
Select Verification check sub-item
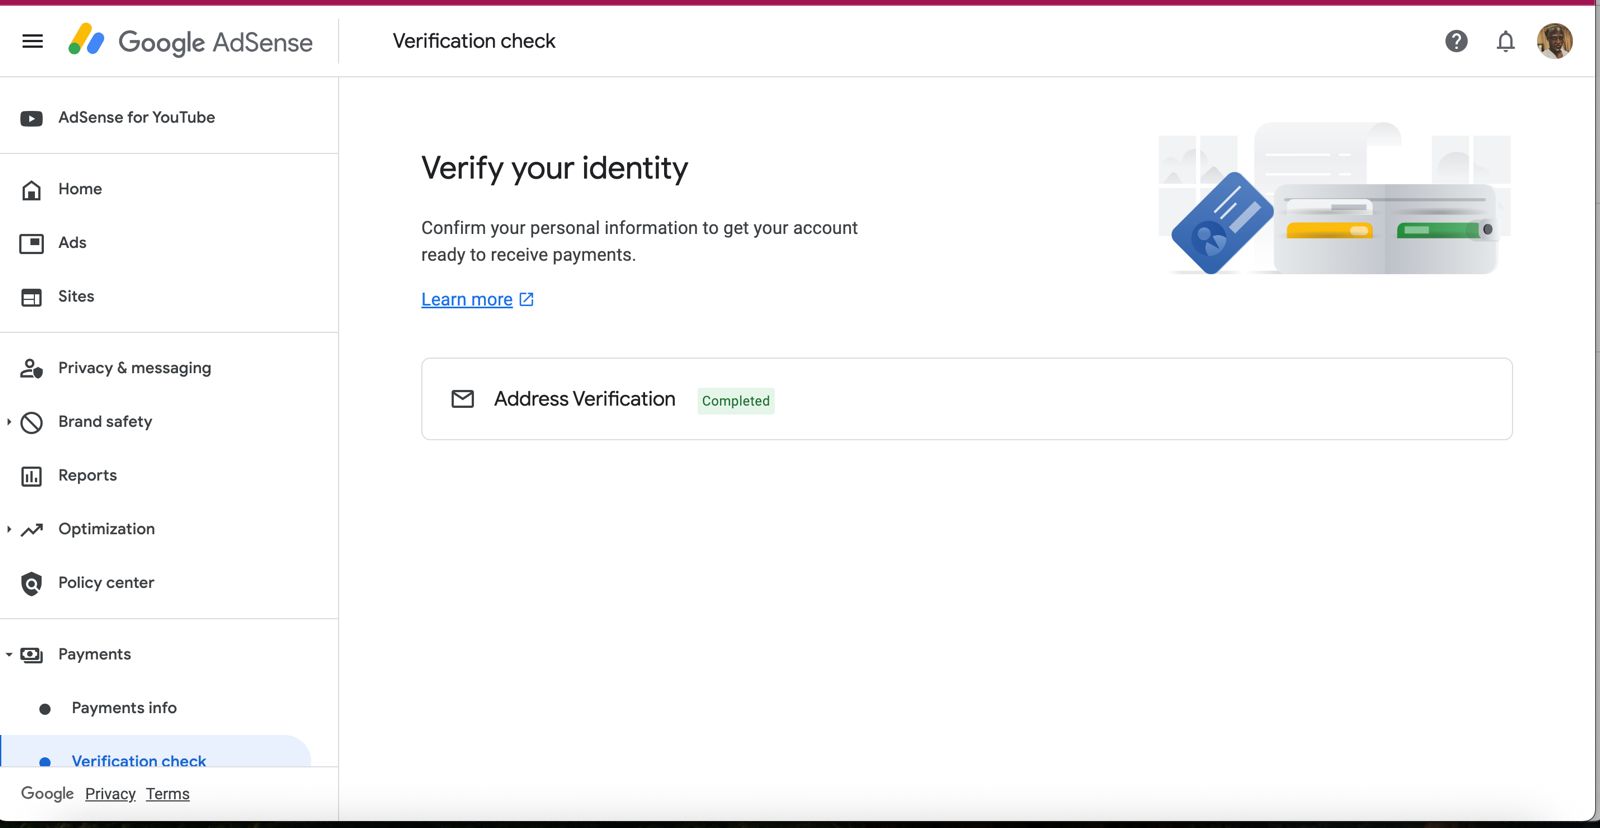coord(138,758)
